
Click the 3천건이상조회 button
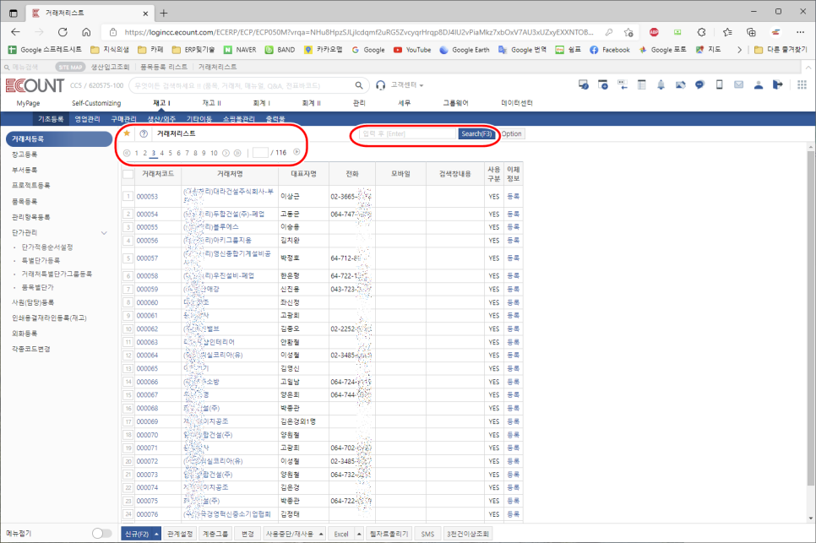click(468, 534)
